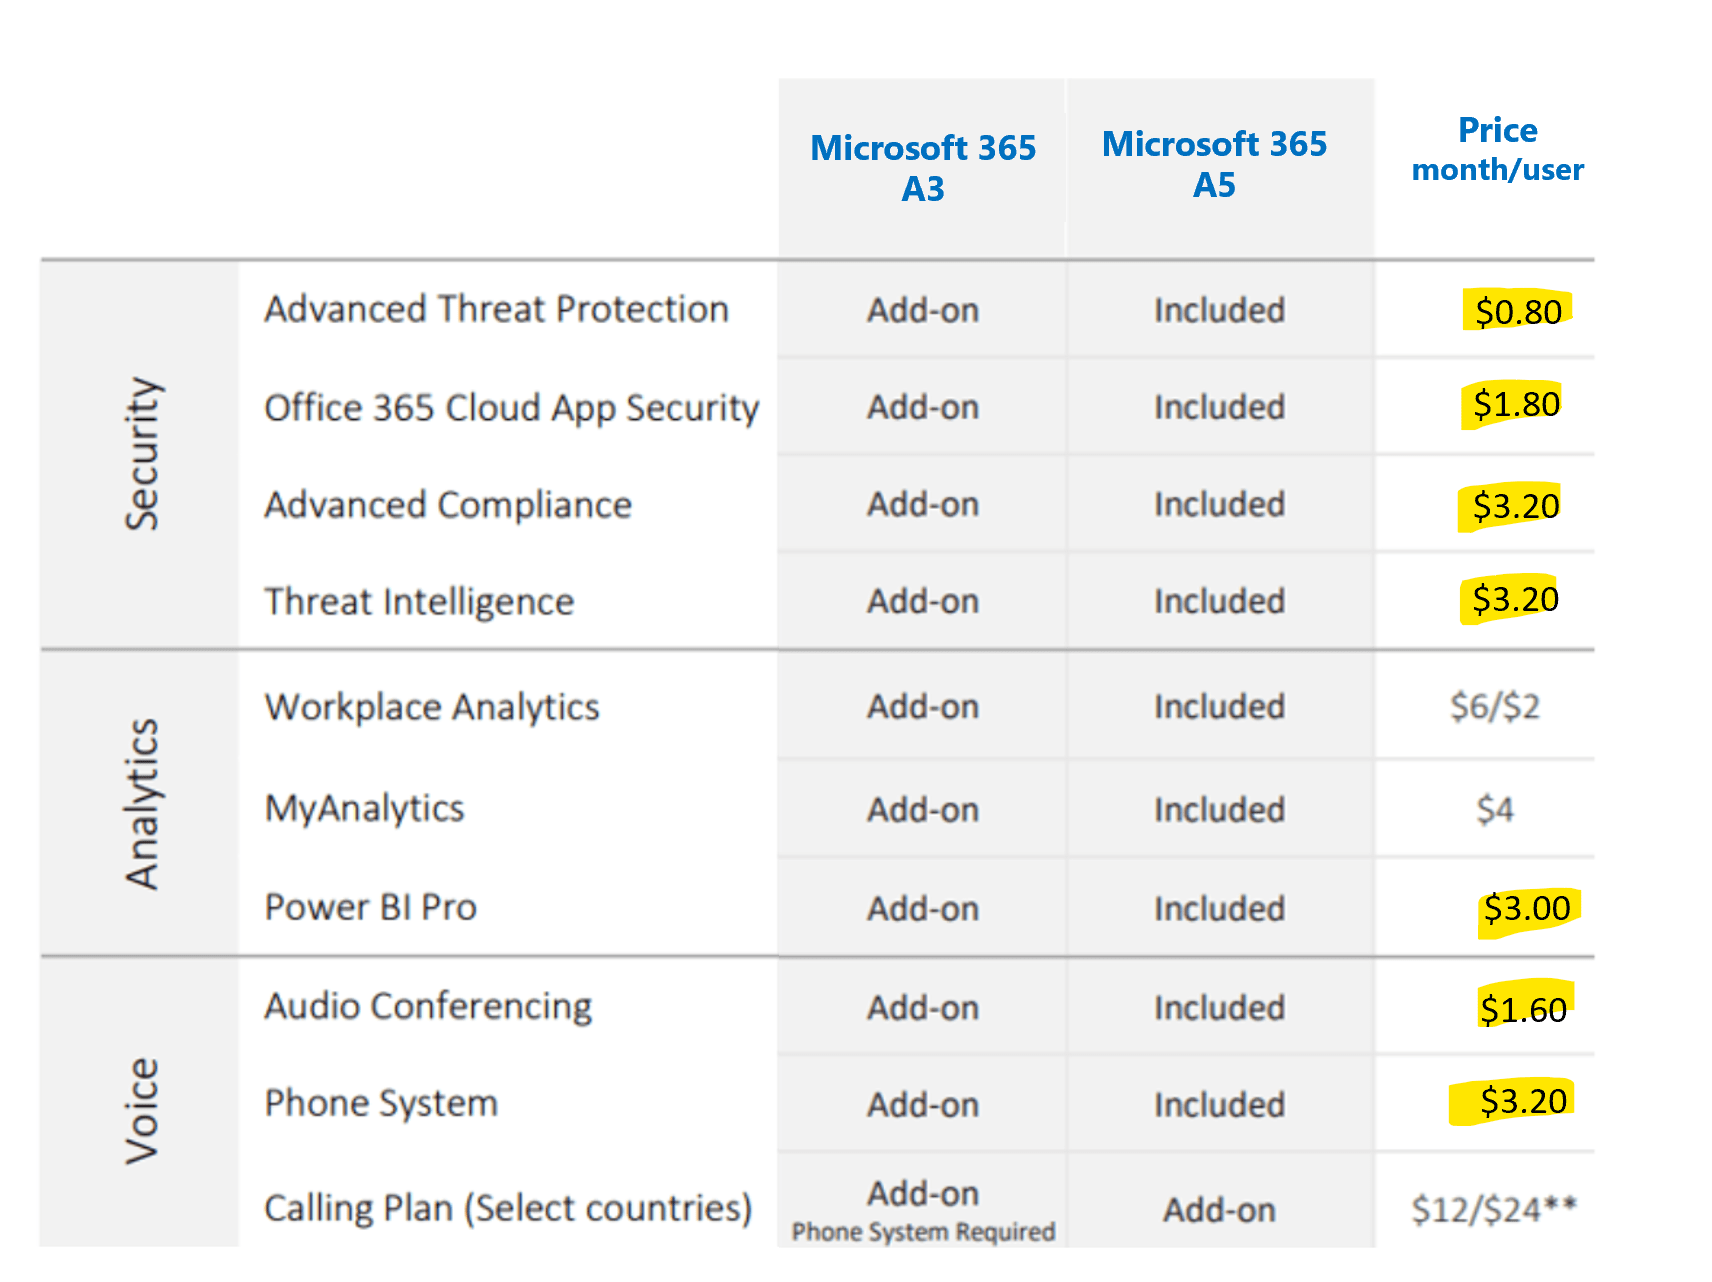Select the Security category label
Viewport: 1712px width, 1282px height.
pos(142,454)
